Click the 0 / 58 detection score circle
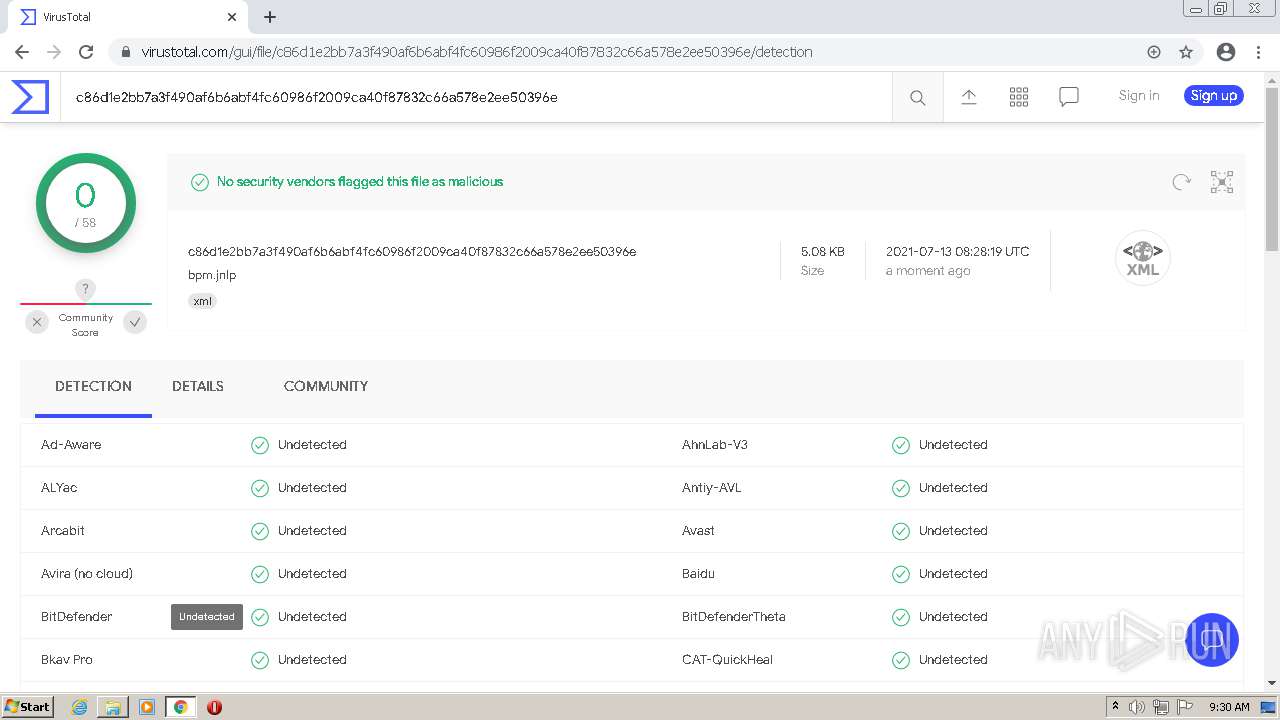The width and height of the screenshot is (1280, 720). coord(86,204)
